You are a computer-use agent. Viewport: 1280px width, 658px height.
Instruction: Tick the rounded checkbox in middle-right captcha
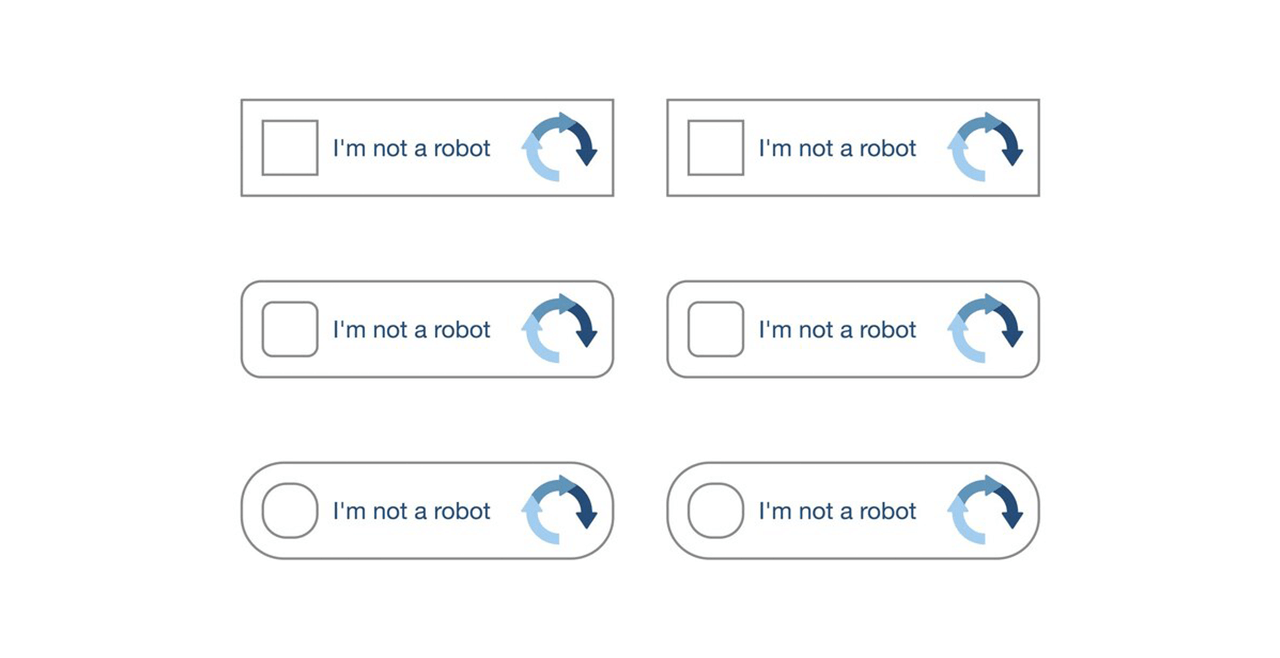coord(716,329)
